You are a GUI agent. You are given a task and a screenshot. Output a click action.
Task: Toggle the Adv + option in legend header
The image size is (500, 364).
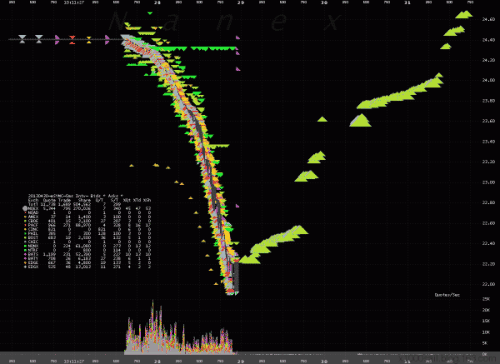click(x=115, y=196)
